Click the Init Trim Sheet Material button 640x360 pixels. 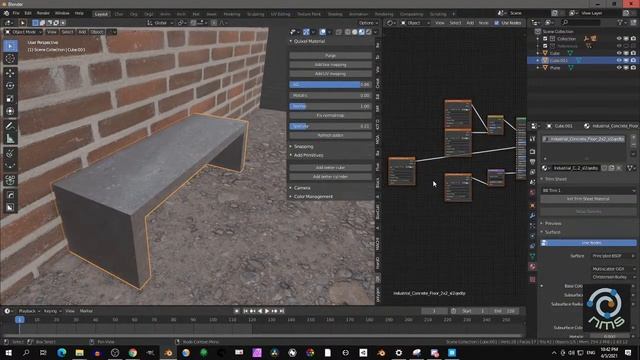tap(589, 199)
